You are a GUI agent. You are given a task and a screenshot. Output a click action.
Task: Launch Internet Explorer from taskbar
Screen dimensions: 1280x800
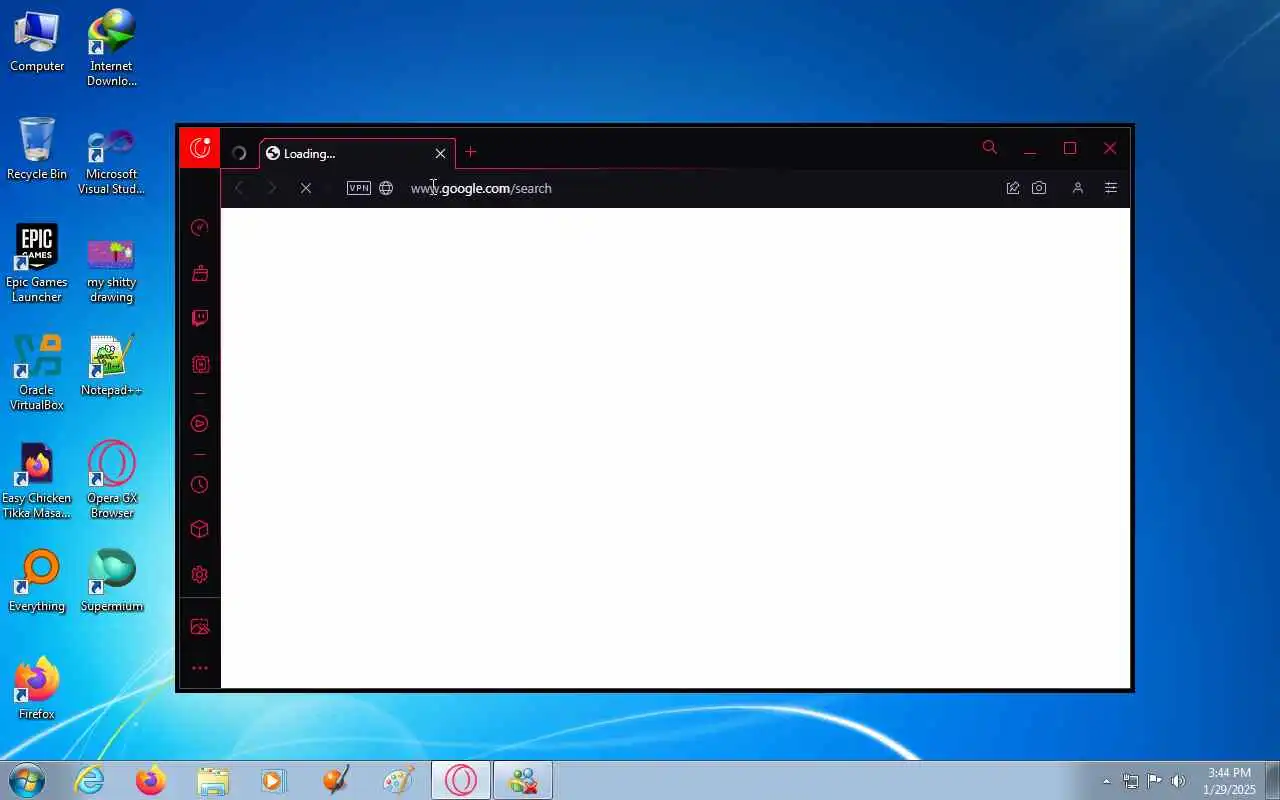pyautogui.click(x=90, y=780)
